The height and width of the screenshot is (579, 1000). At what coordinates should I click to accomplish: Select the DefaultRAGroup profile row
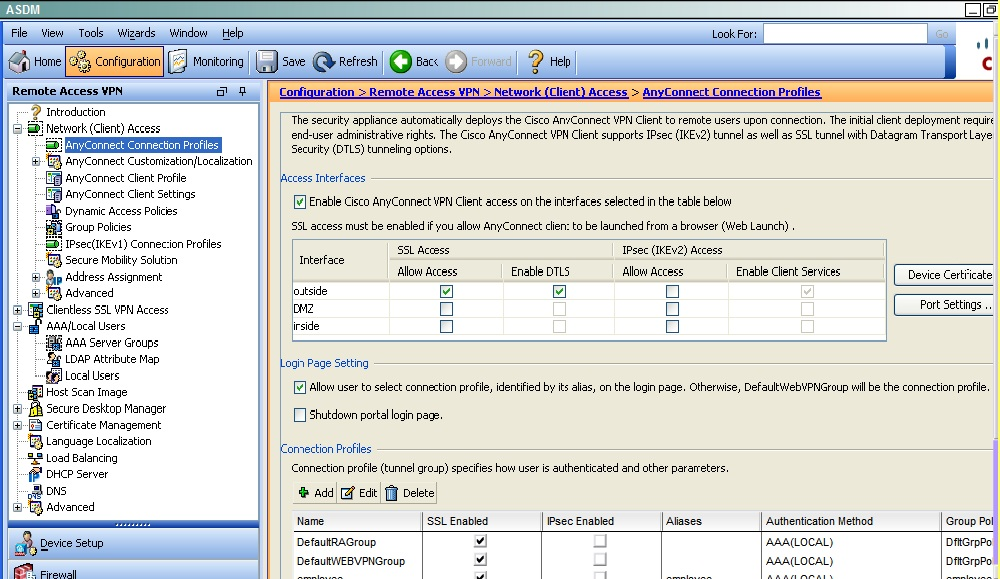click(643, 542)
